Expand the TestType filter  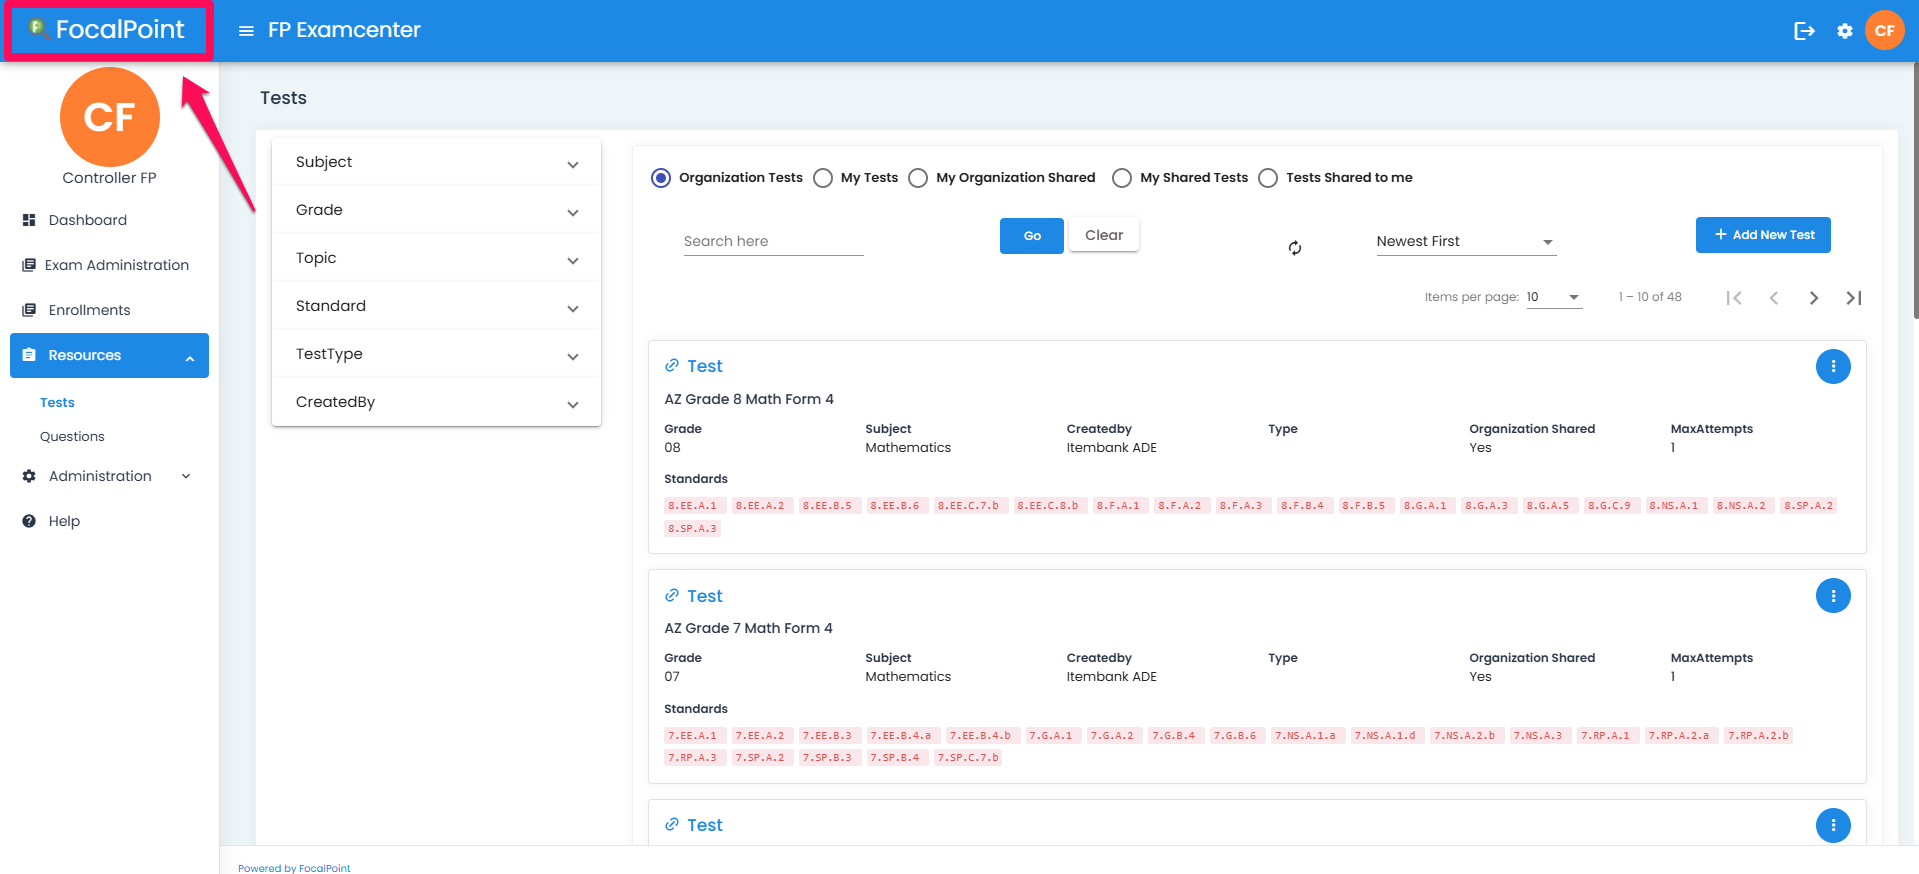tap(437, 354)
